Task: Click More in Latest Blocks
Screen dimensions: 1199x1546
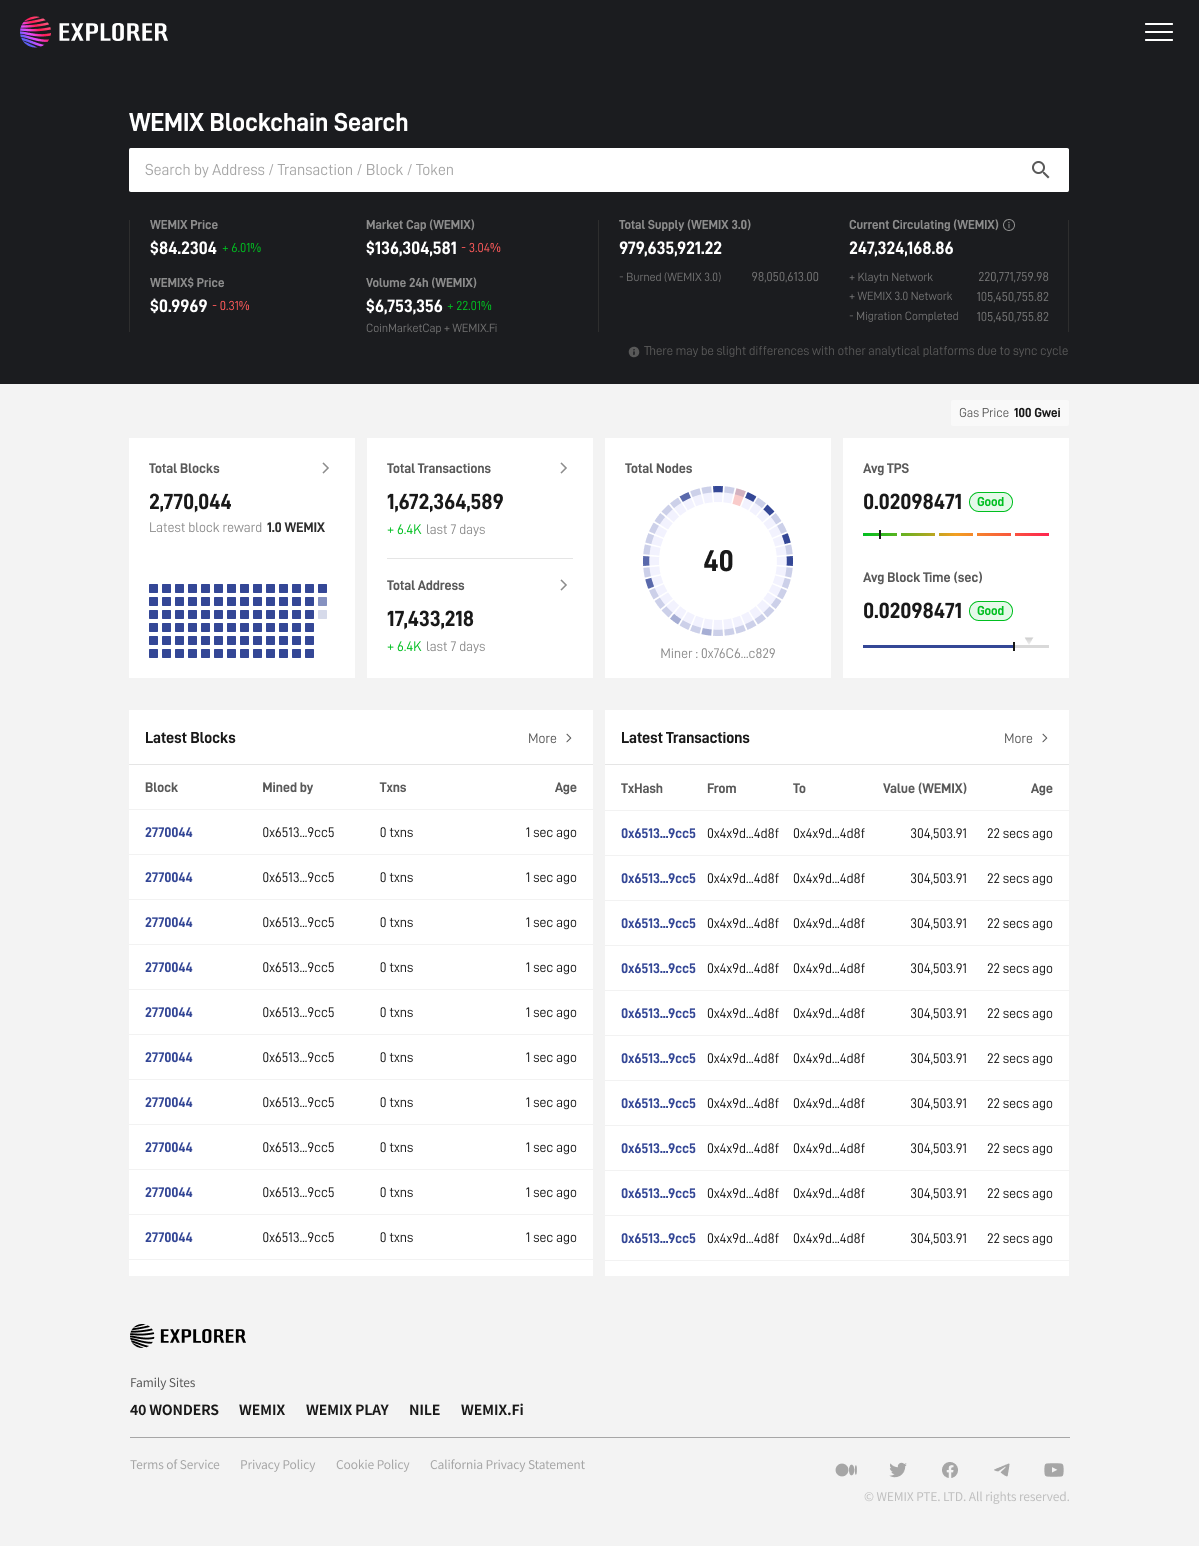Action: [x=542, y=739]
